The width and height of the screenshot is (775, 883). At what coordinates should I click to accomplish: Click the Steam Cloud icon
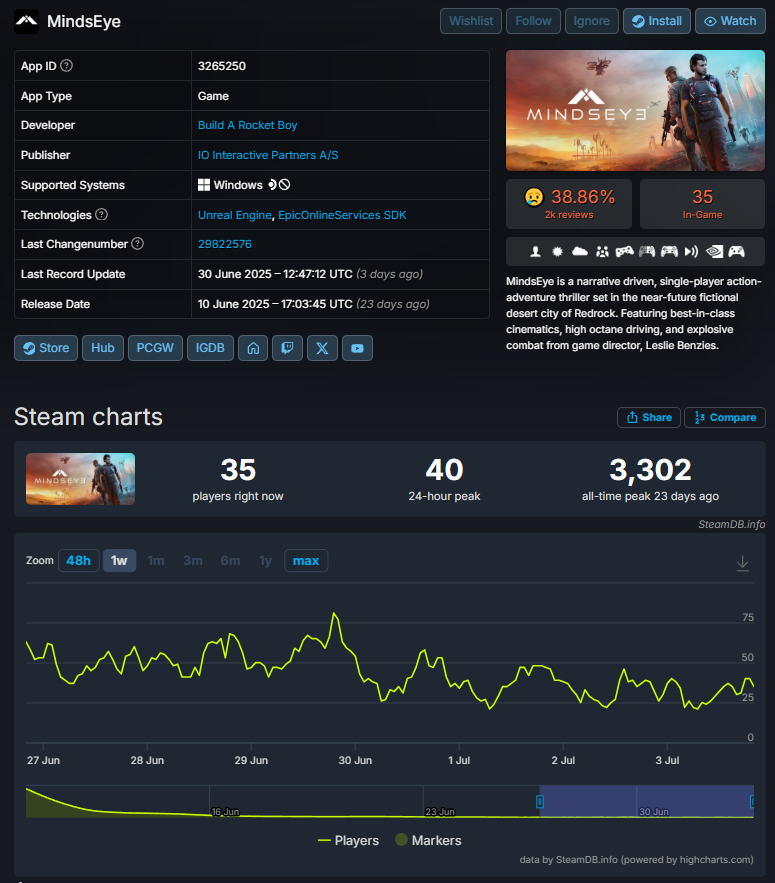pyautogui.click(x=580, y=252)
